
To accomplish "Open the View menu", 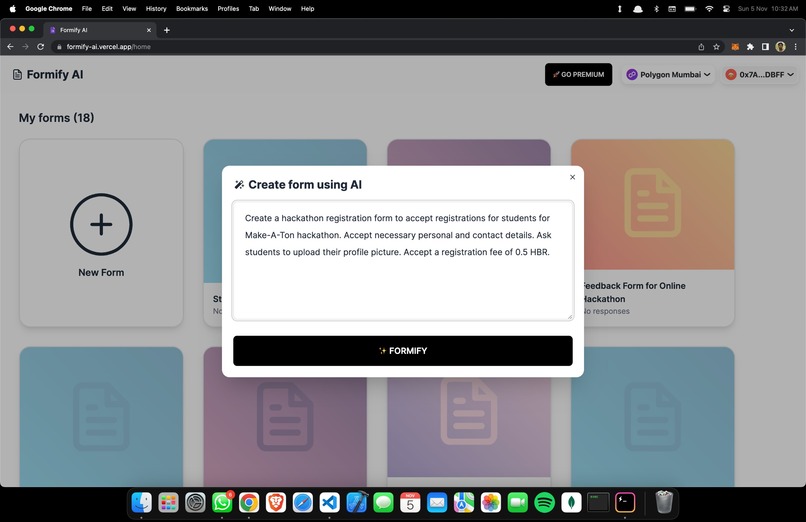I will pyautogui.click(x=129, y=9).
